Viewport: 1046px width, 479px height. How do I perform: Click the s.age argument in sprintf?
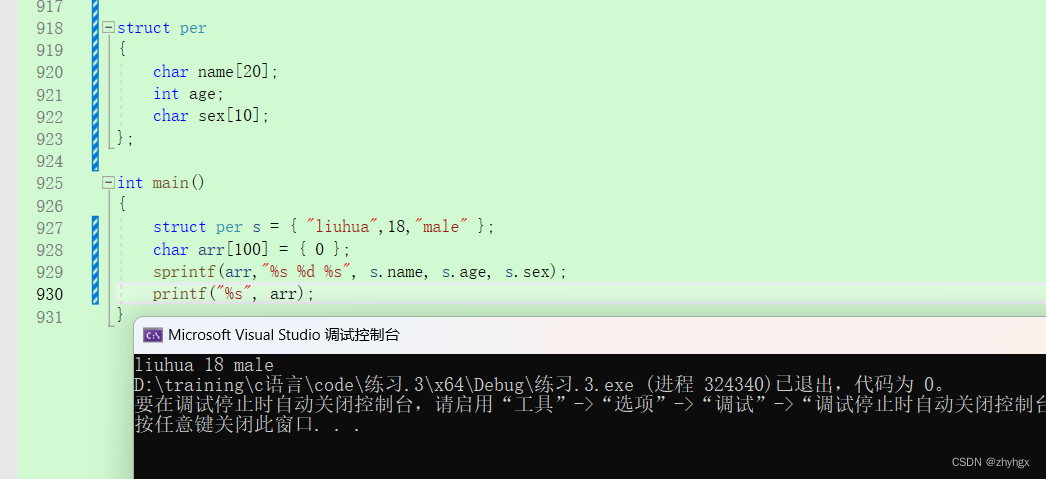coord(464,272)
